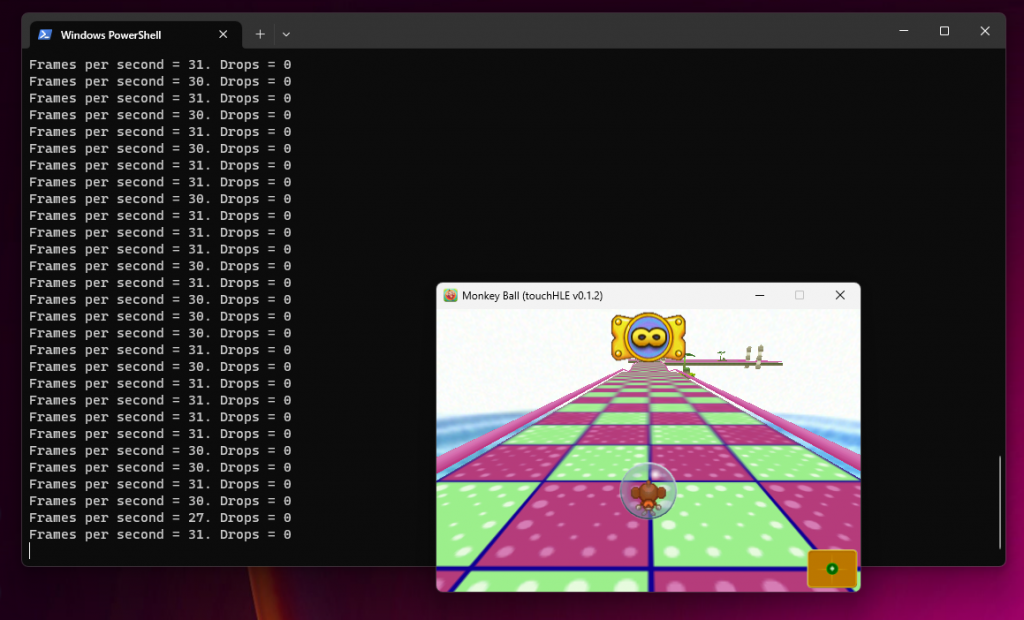This screenshot has height=620, width=1024.
Task: Click the green dot on the minimap
Action: click(832, 569)
